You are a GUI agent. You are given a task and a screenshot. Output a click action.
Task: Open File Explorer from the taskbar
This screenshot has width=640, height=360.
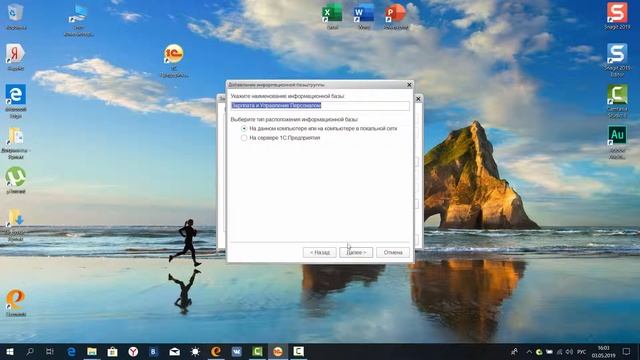92,351
